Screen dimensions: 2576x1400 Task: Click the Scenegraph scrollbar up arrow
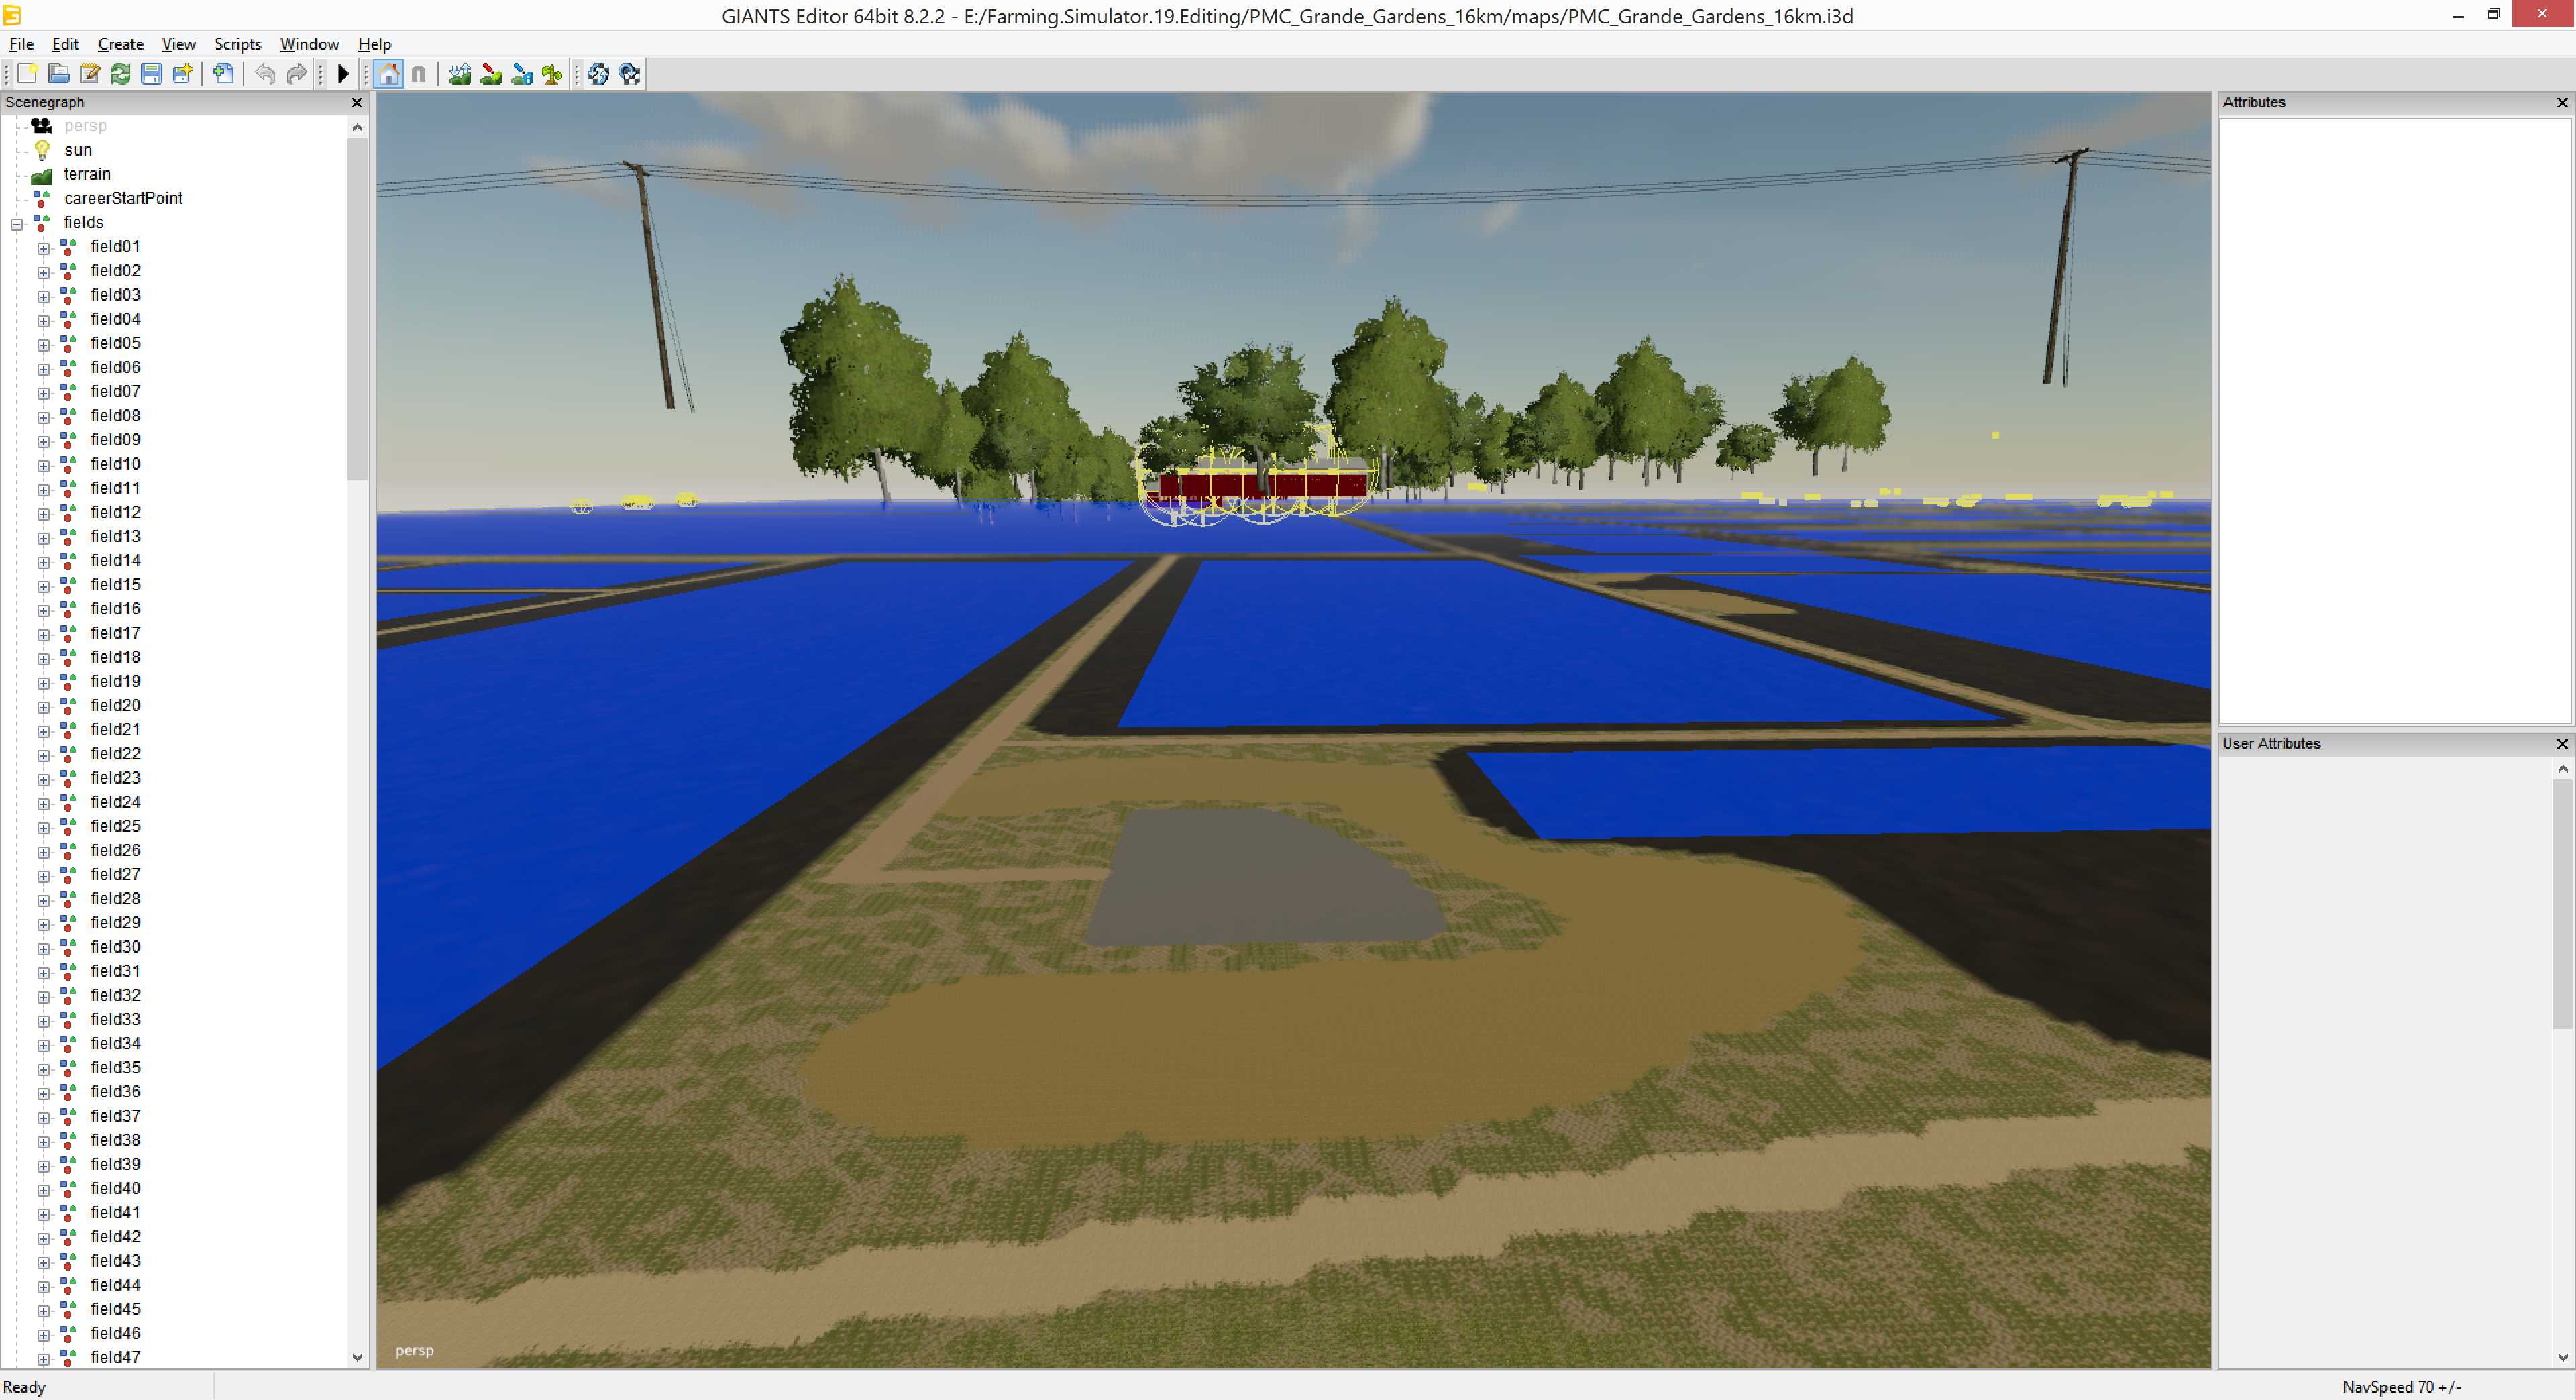357,128
